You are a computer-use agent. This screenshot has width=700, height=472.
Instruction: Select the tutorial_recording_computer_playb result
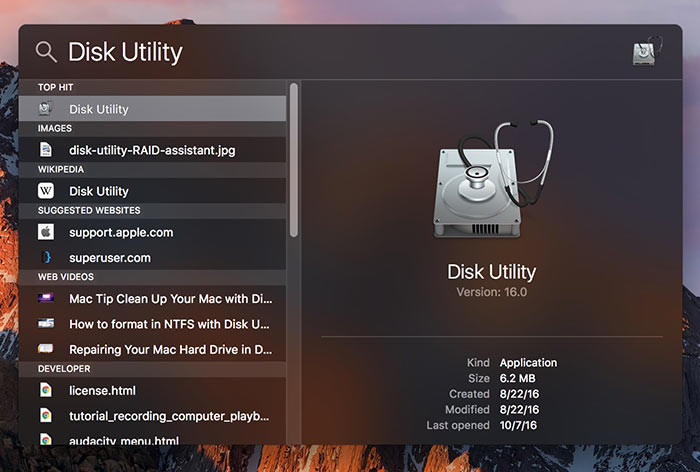[152, 416]
